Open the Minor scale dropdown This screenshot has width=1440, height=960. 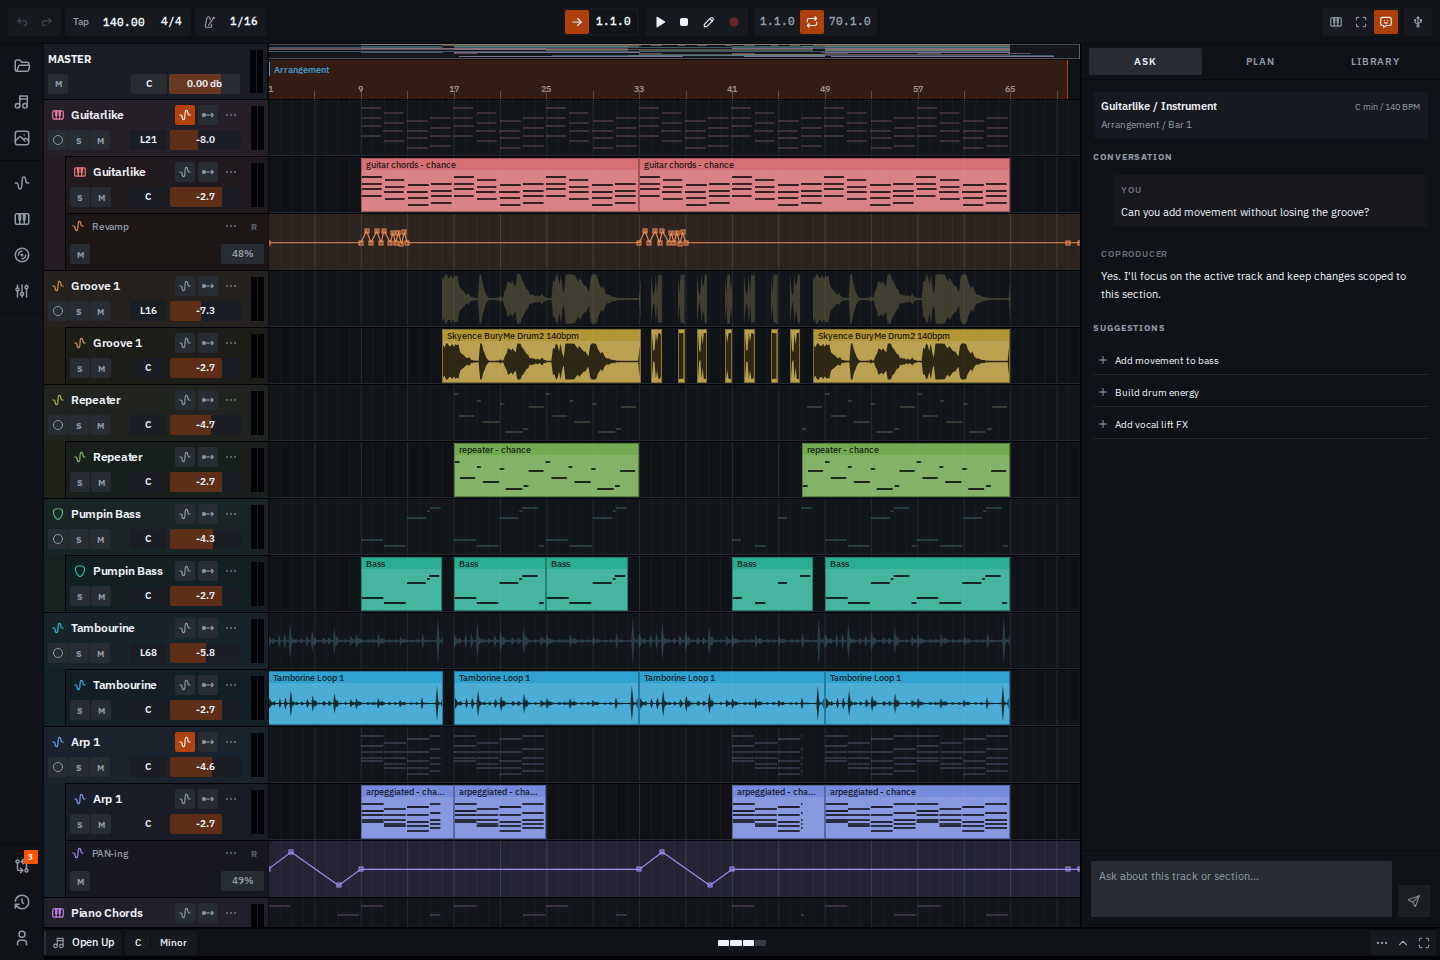pyautogui.click(x=173, y=942)
